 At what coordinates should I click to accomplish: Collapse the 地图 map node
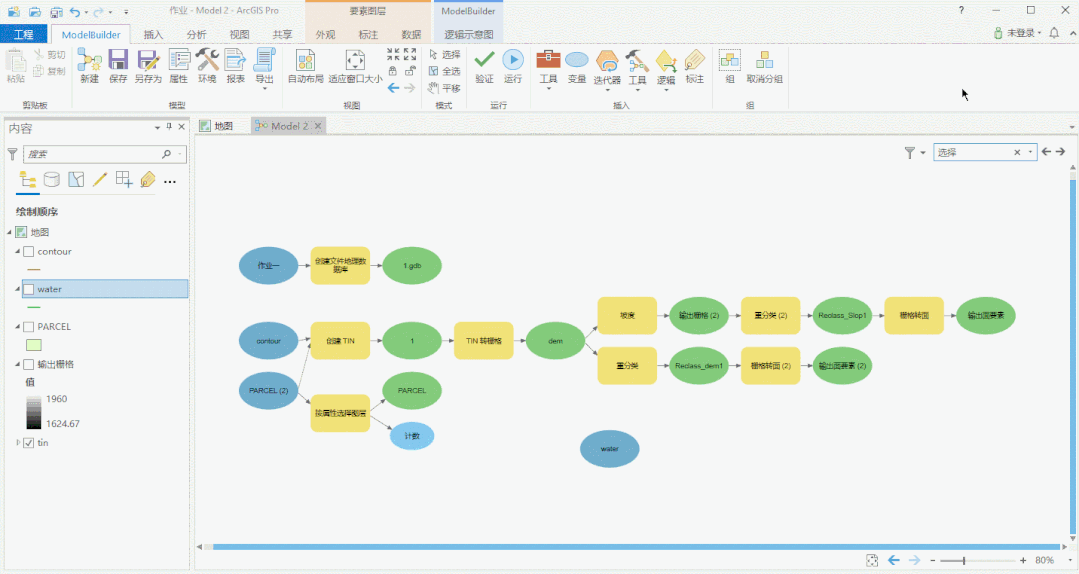[x=10, y=233]
